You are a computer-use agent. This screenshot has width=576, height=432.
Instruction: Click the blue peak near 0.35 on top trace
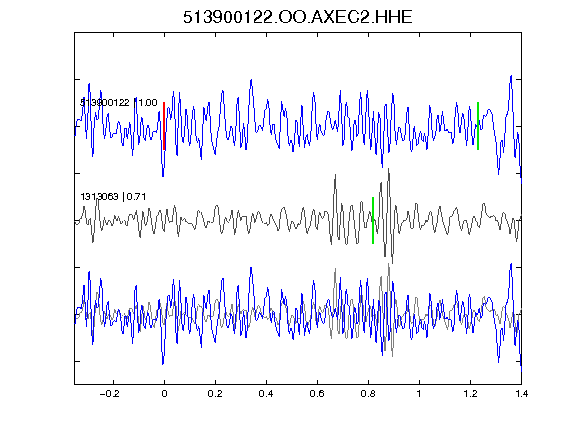pyautogui.click(x=251, y=81)
